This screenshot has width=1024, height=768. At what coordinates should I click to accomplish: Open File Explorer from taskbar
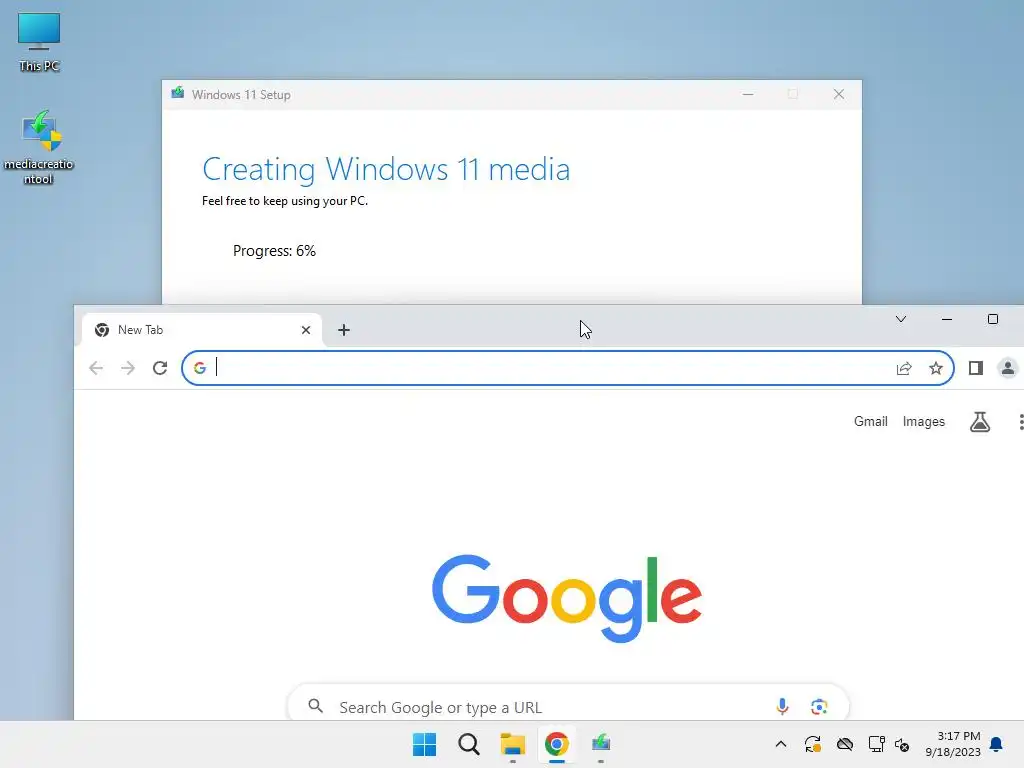(513, 744)
